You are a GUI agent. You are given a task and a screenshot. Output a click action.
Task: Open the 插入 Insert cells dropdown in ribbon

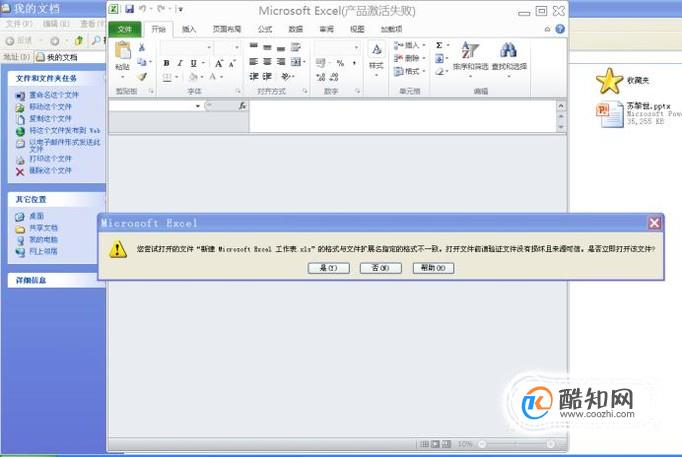[x=409, y=45]
